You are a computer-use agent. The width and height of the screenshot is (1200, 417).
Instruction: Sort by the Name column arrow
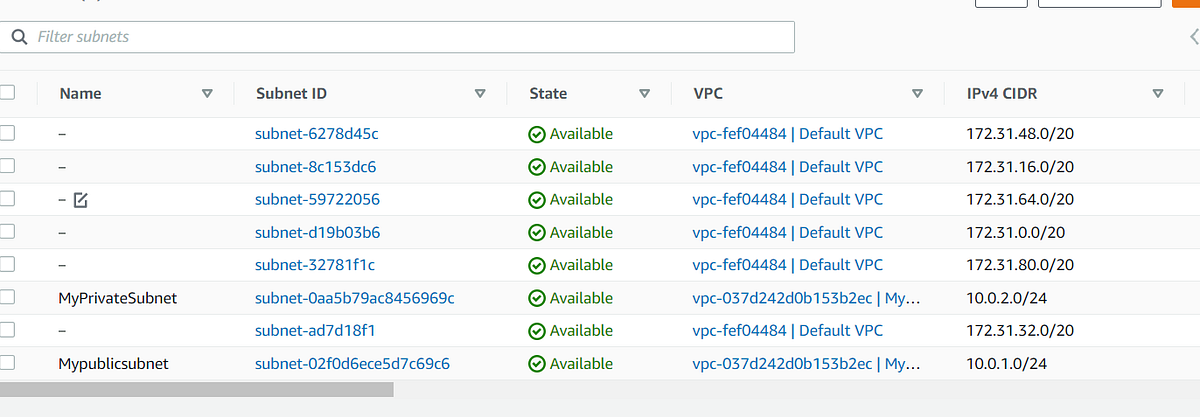tap(207, 94)
